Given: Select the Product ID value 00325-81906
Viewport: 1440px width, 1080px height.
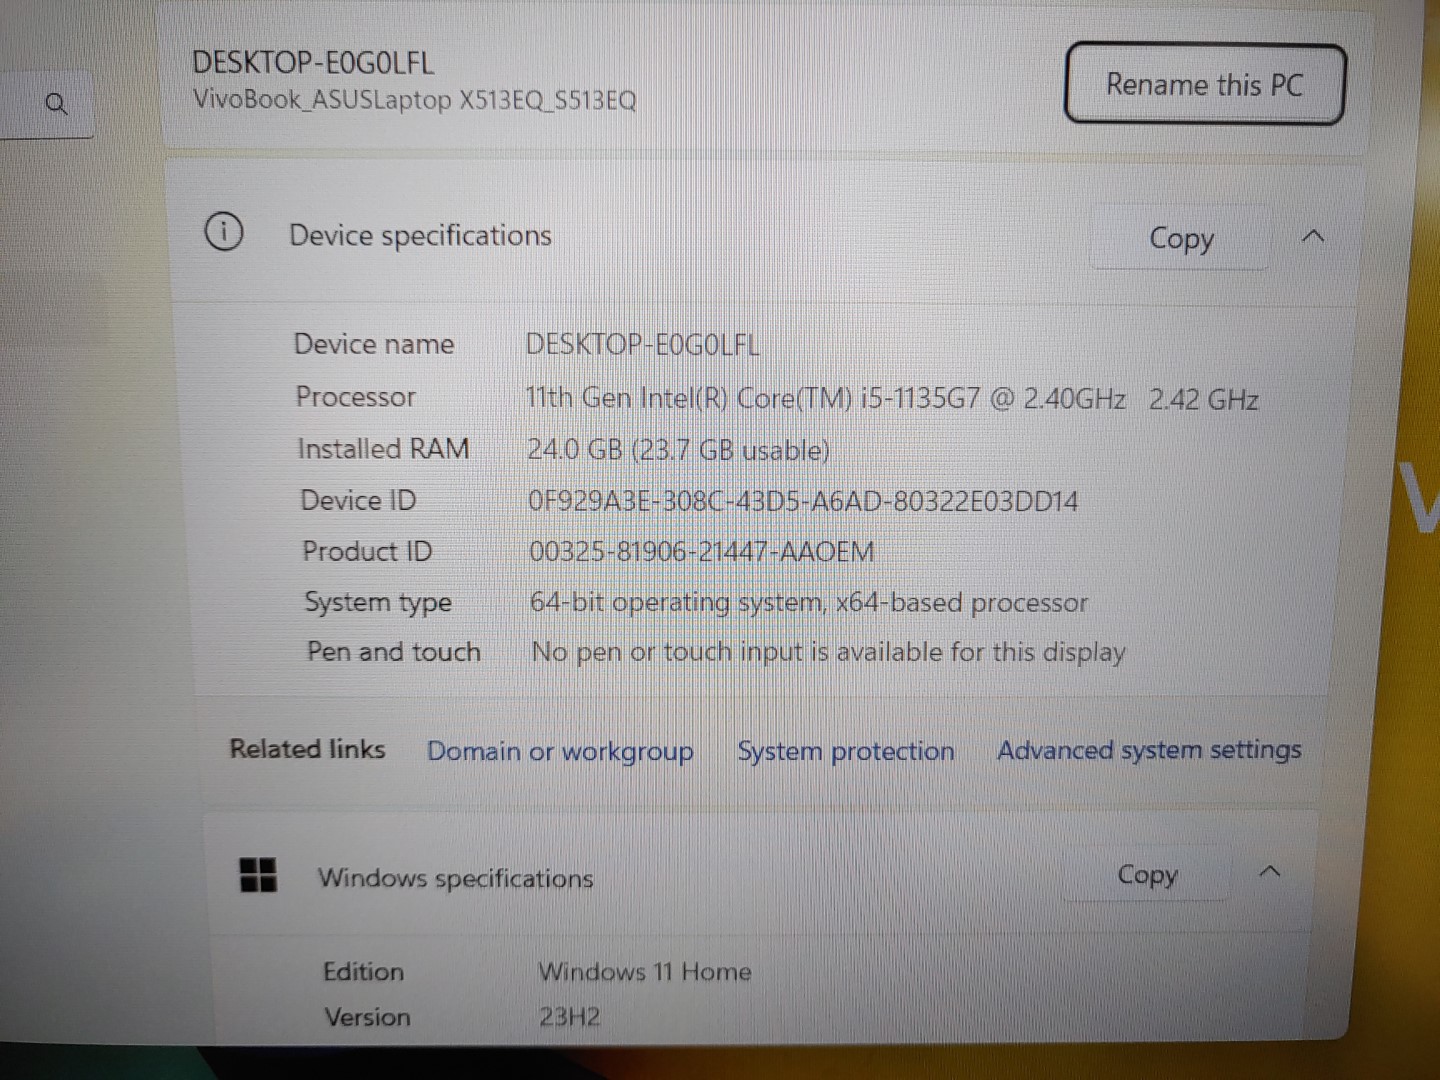Looking at the screenshot, I should [702, 552].
